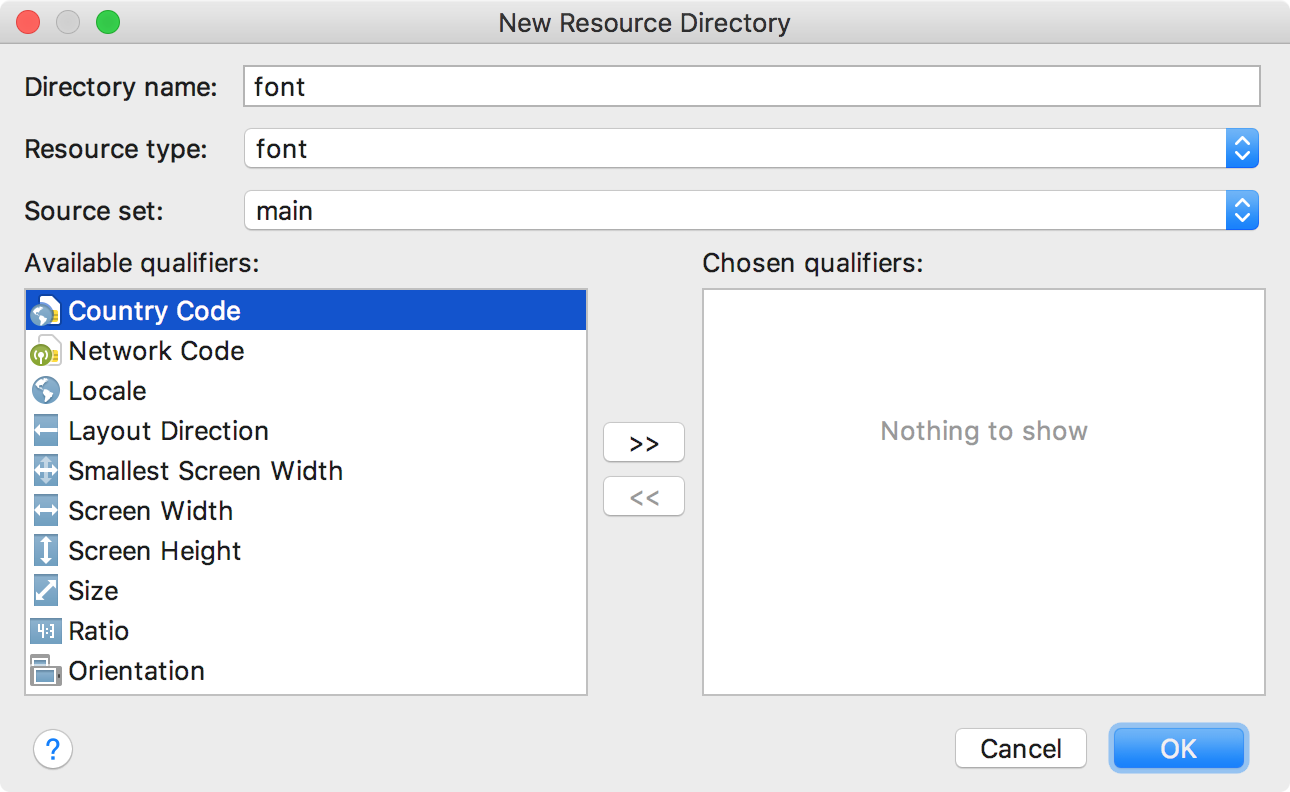Click the Layout Direction arrow icon

point(45,430)
